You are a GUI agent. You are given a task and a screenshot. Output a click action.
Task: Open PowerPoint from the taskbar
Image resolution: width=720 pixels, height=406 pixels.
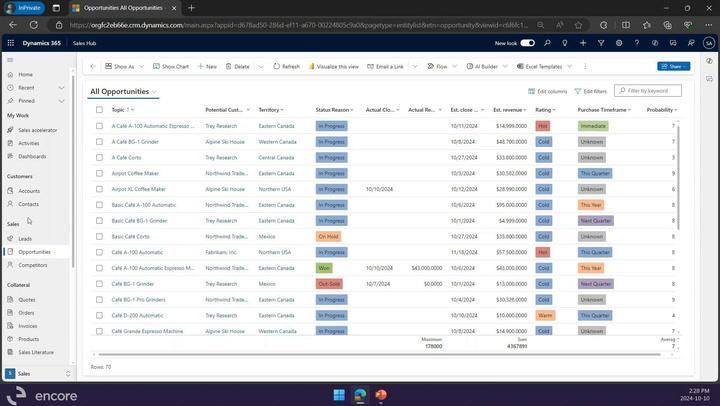coord(381,395)
